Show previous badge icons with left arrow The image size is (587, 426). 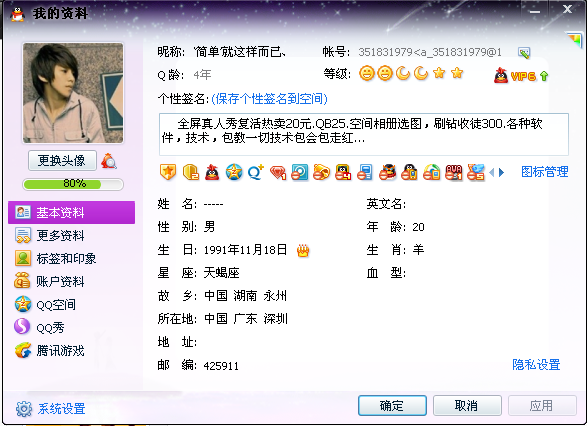tap(492, 173)
